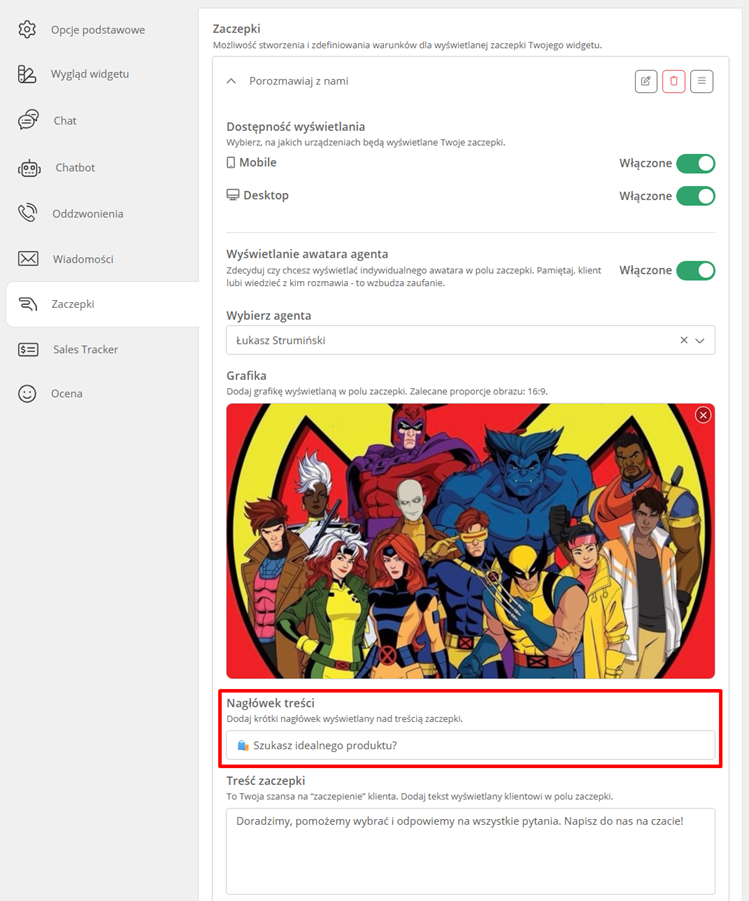
Task: Click the Treść zaczepki label
Action: pos(266,781)
